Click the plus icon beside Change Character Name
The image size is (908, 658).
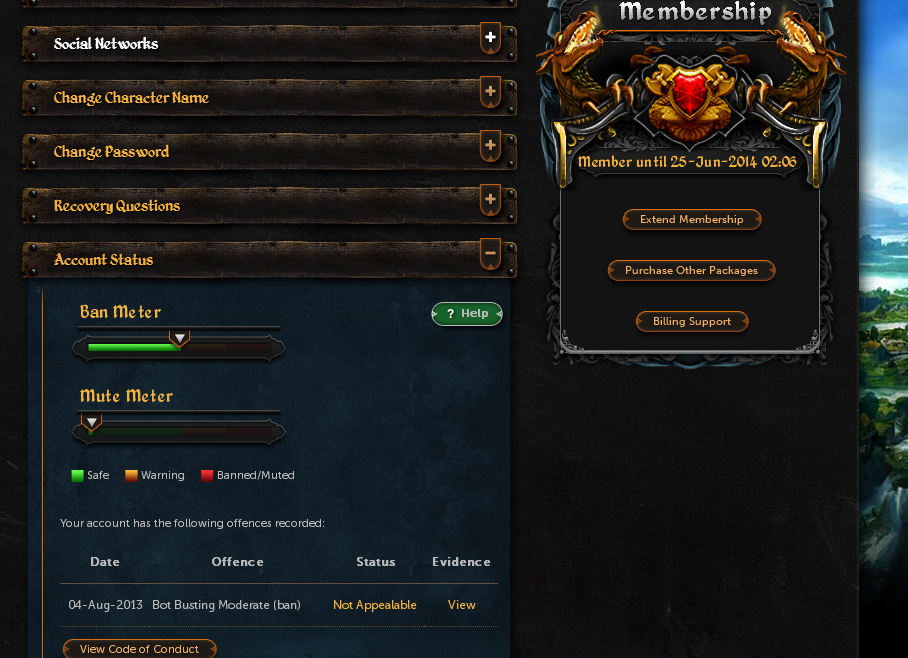point(490,92)
